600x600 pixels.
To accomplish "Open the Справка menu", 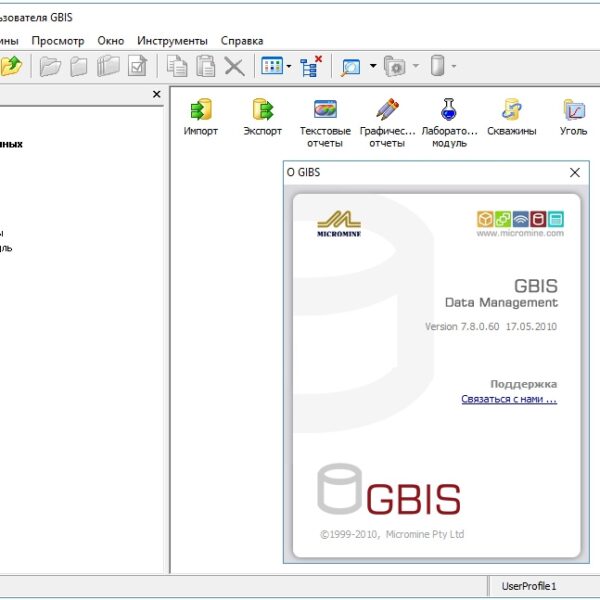I will click(x=242, y=41).
